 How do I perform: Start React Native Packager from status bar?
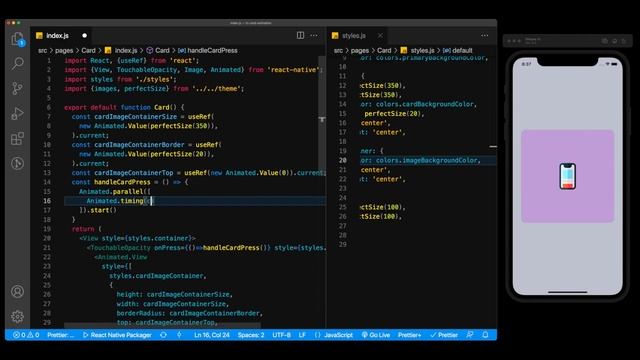pyautogui.click(x=117, y=335)
